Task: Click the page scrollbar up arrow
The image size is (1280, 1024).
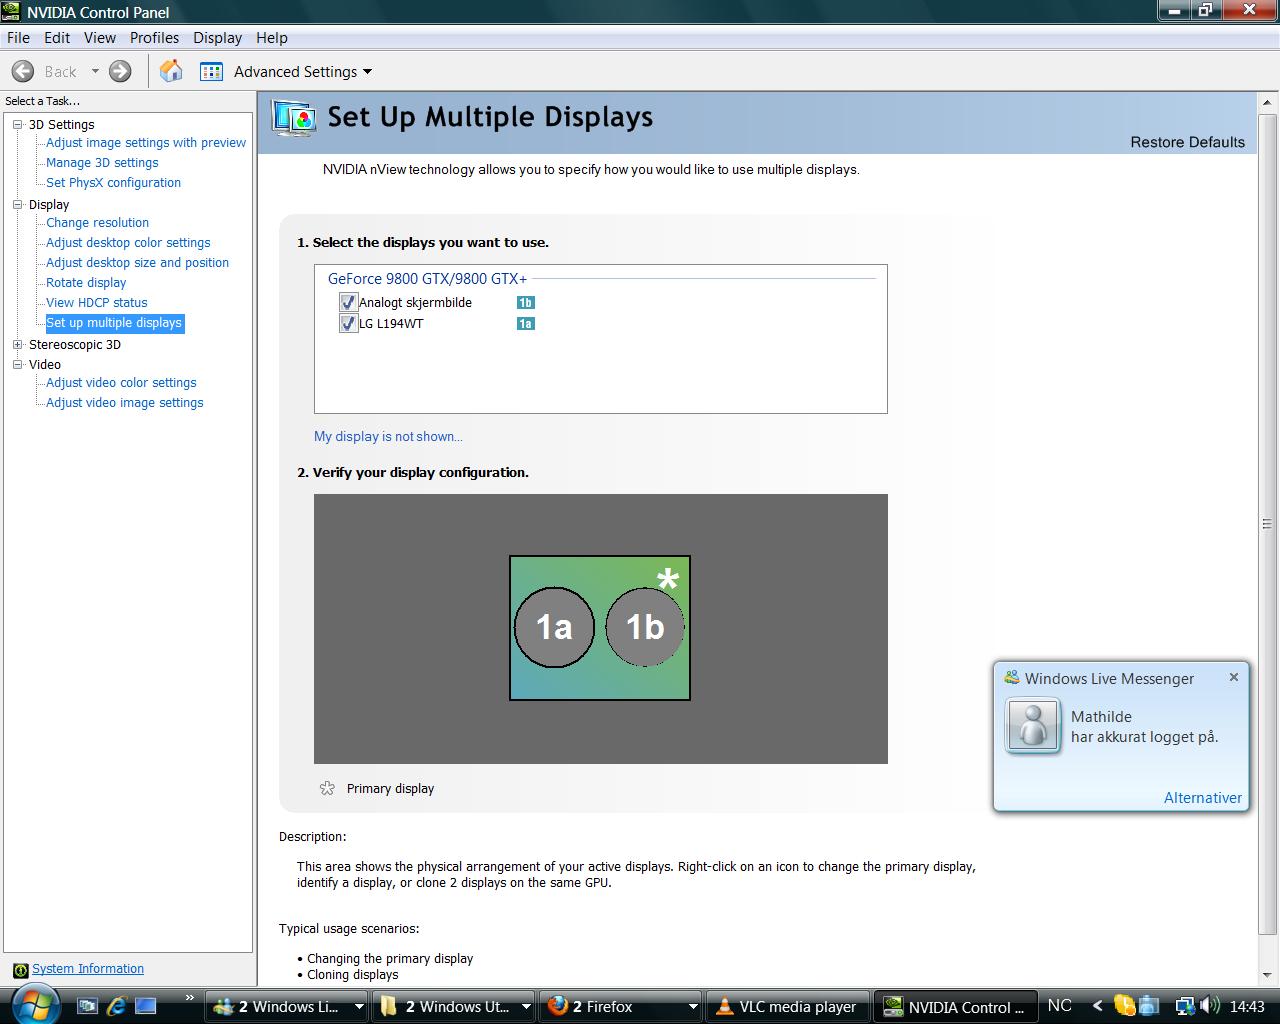Action: coord(1268,103)
